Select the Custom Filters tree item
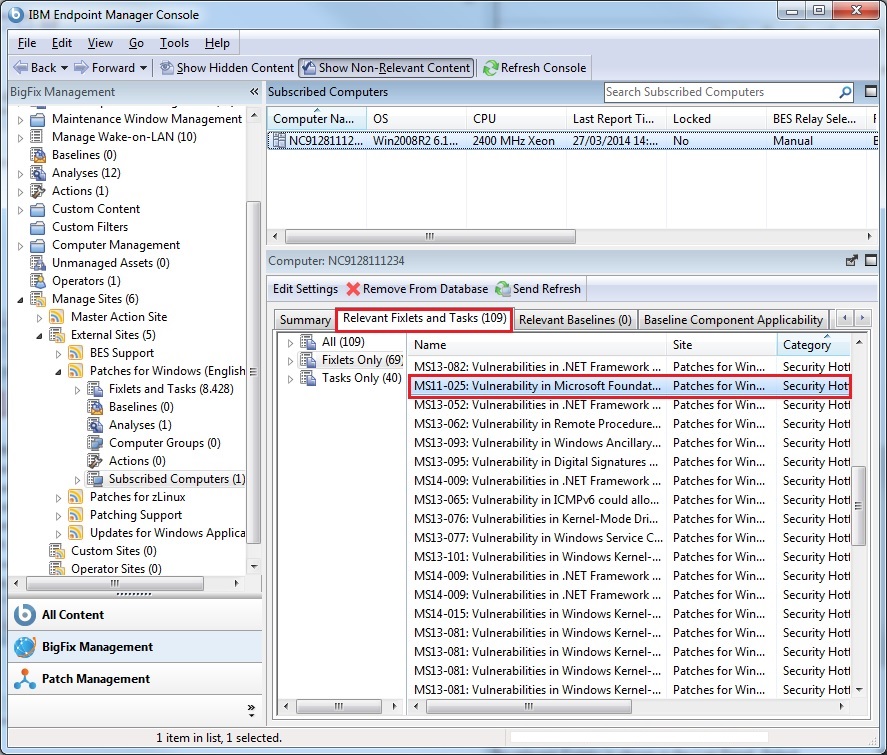The image size is (887, 755). (x=90, y=227)
